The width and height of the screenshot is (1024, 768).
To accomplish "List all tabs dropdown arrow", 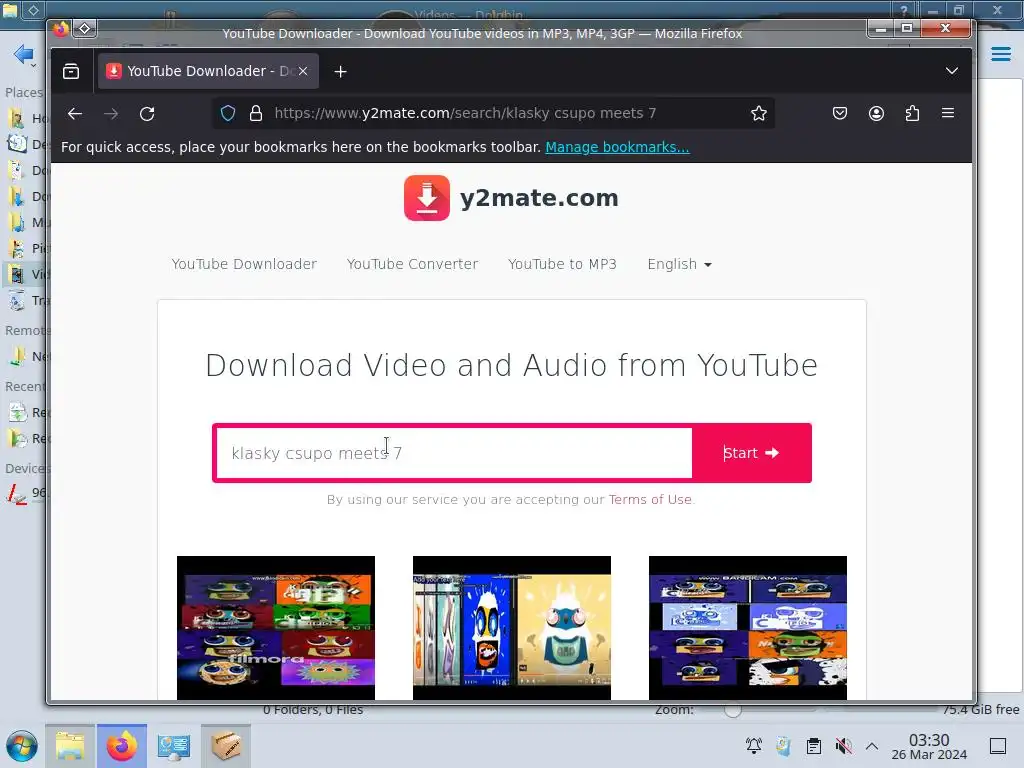I will (952, 71).
